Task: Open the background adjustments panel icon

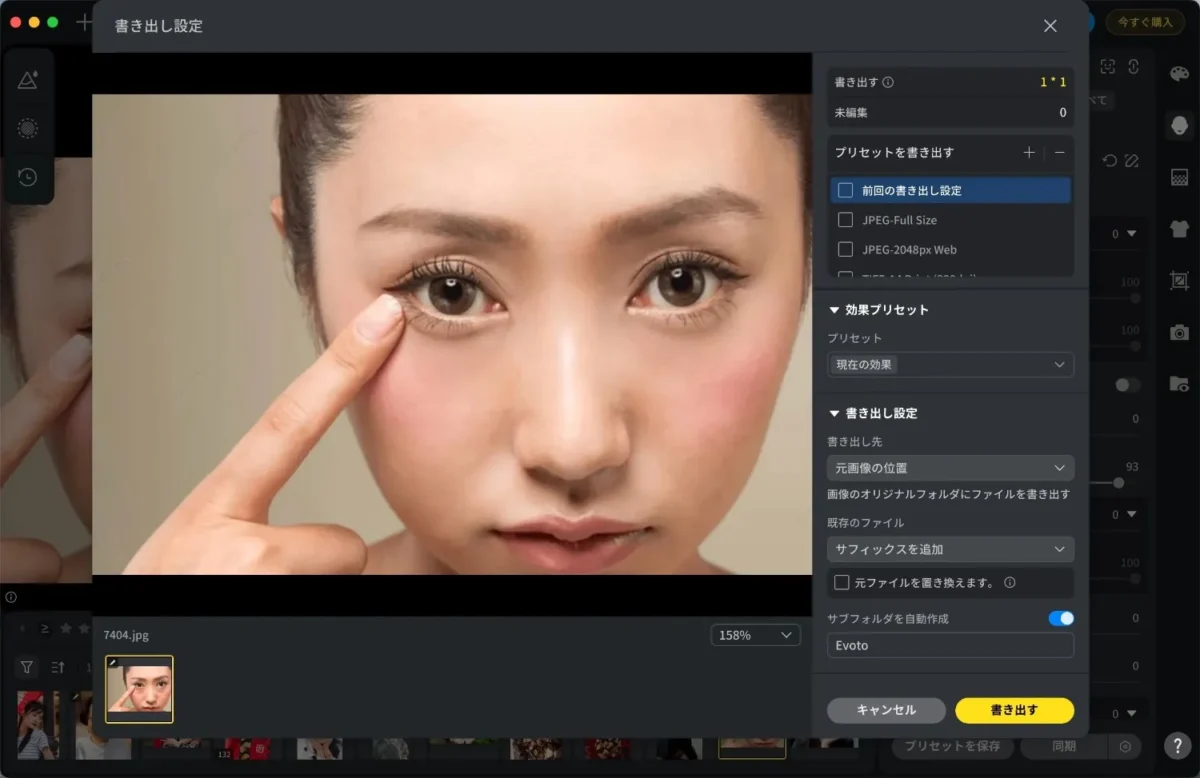Action: [1179, 177]
